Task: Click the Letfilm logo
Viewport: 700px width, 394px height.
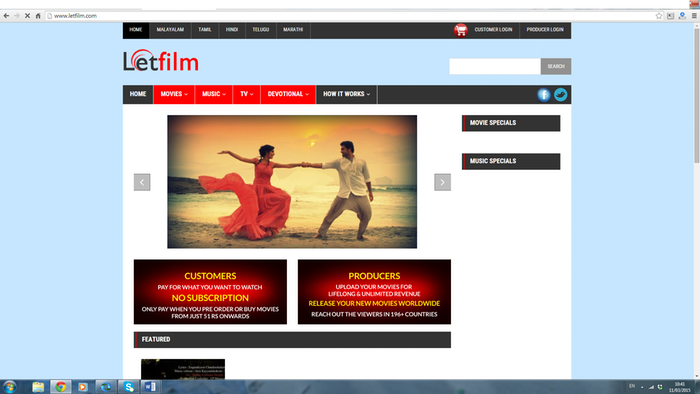Action: [x=161, y=61]
